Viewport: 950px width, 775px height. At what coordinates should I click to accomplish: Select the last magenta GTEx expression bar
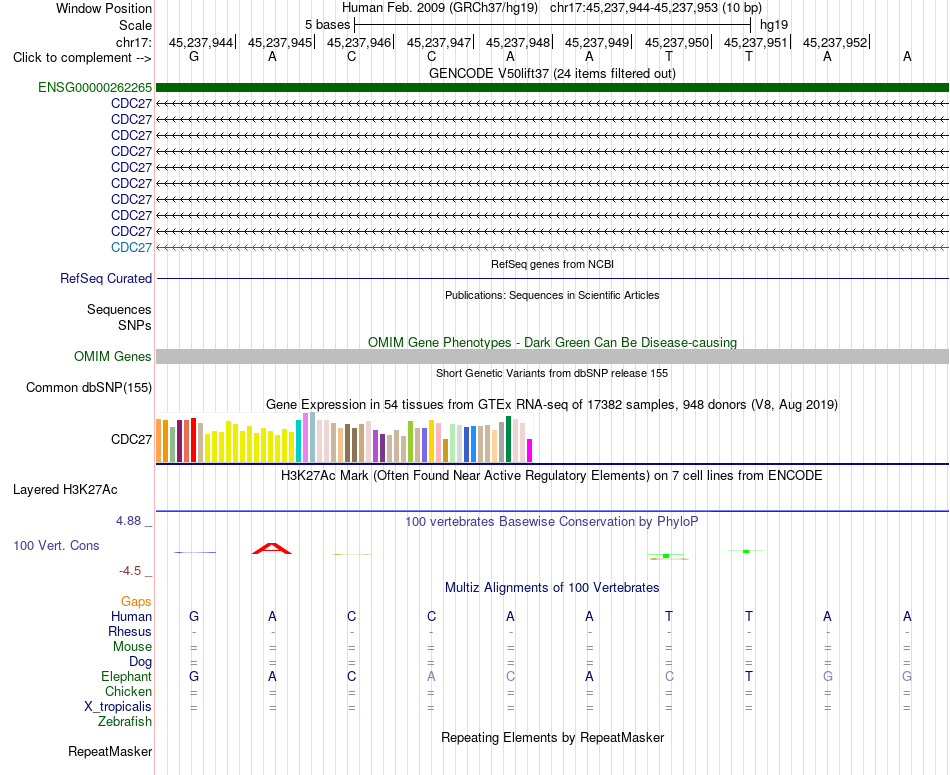click(x=529, y=450)
